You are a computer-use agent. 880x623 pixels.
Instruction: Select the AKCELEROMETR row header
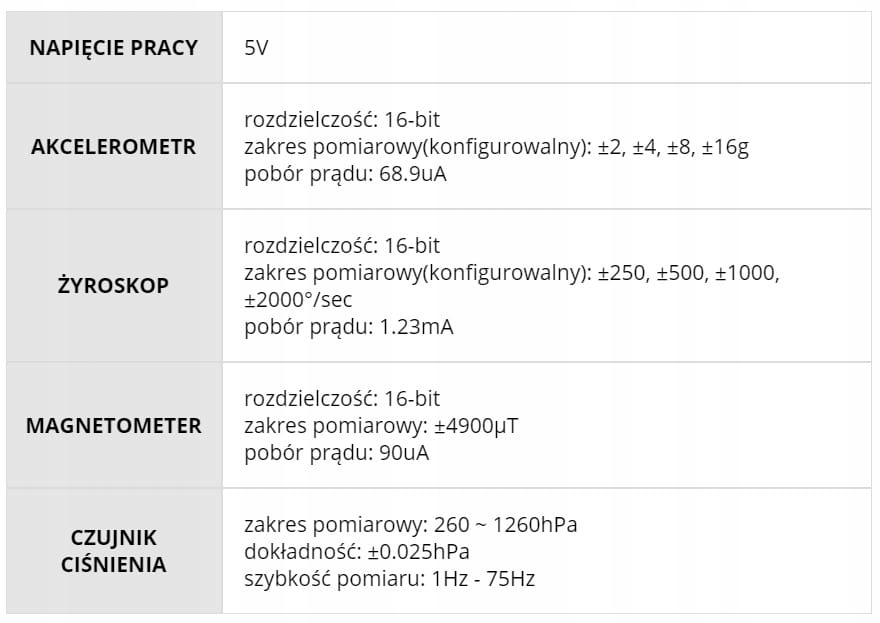coord(113,146)
